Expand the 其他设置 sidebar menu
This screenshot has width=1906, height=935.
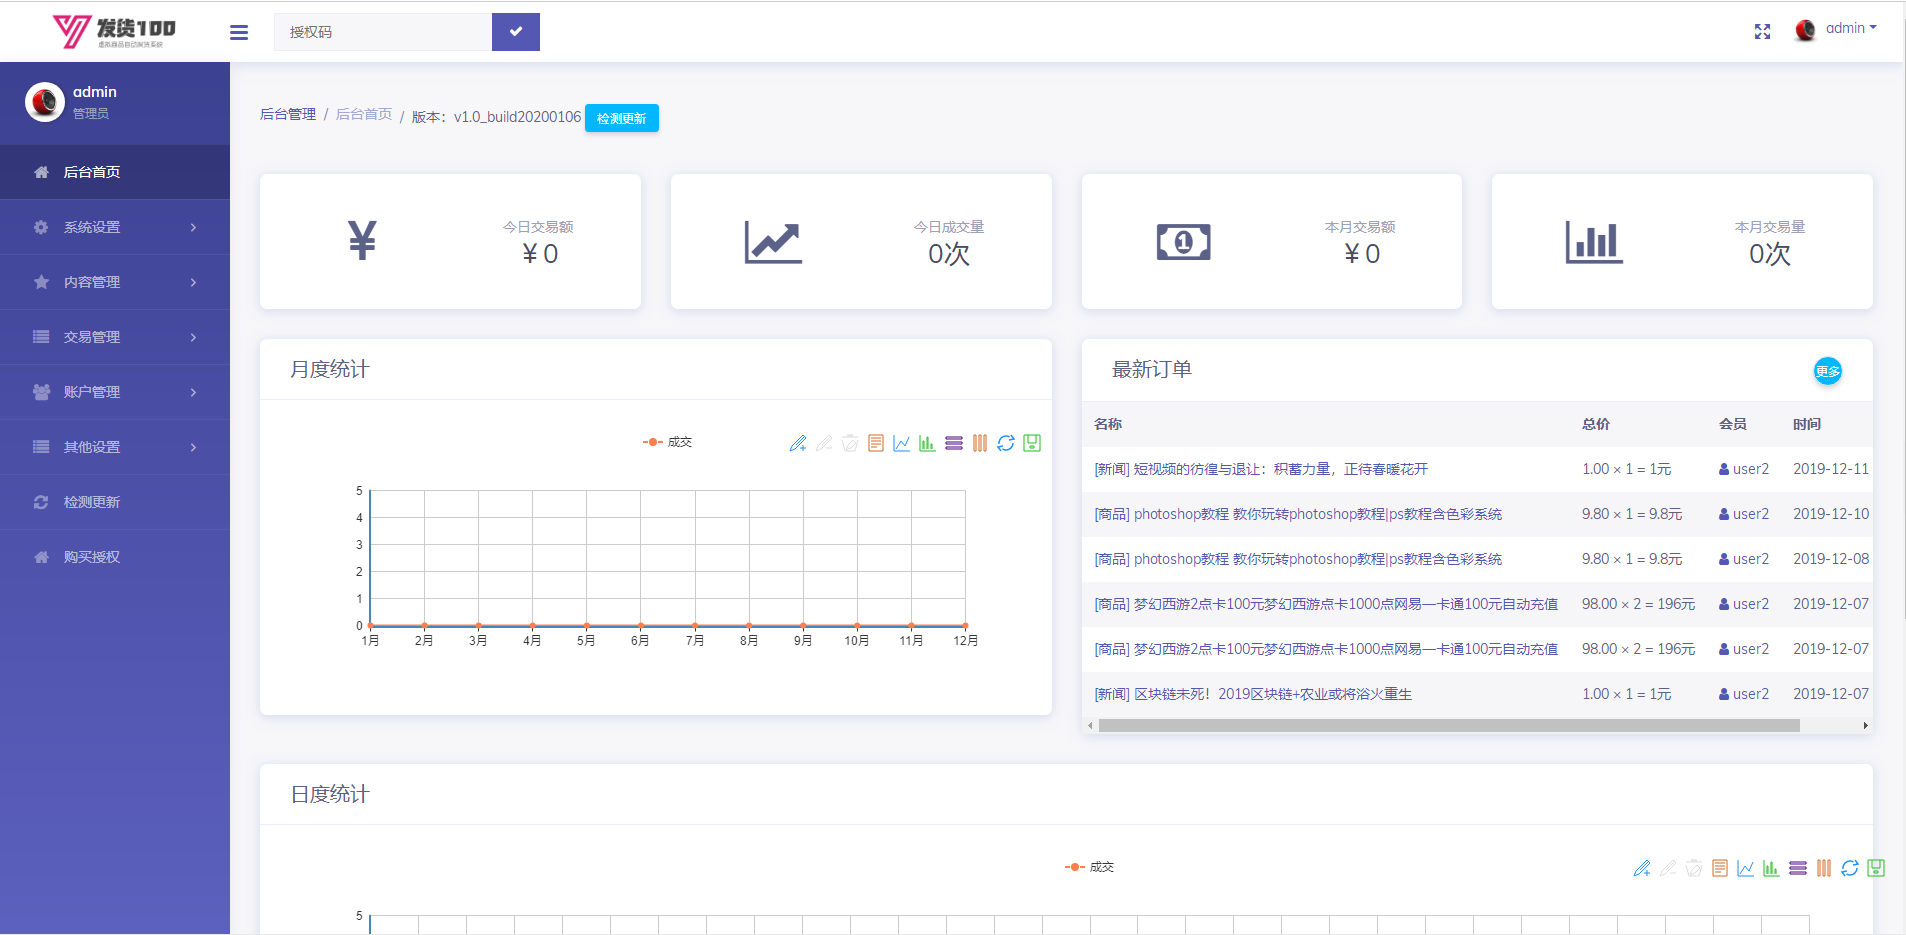(115, 447)
